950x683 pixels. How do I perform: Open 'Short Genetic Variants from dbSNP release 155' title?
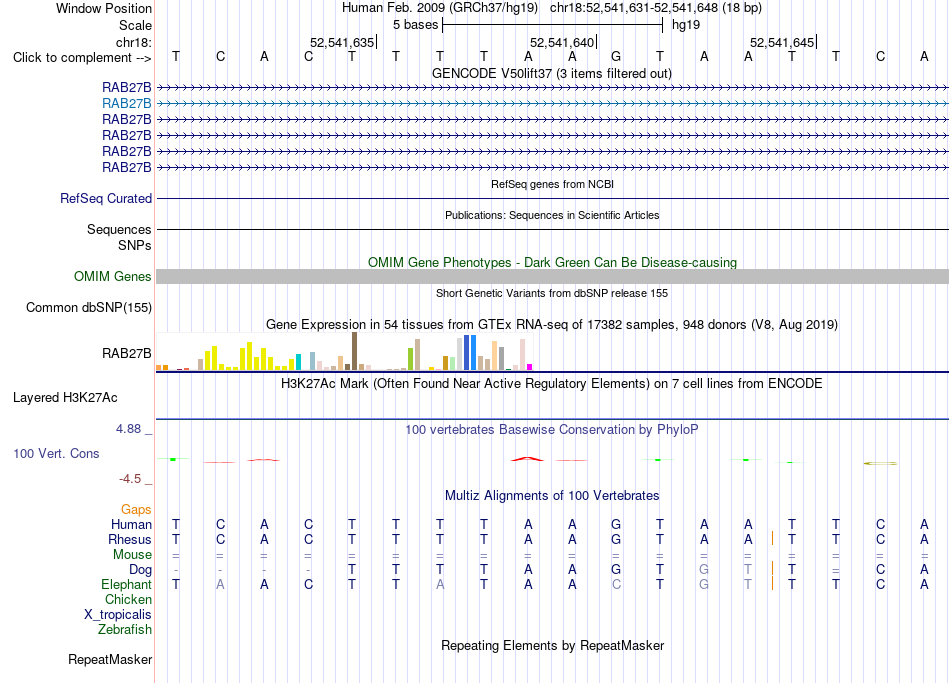pos(552,293)
